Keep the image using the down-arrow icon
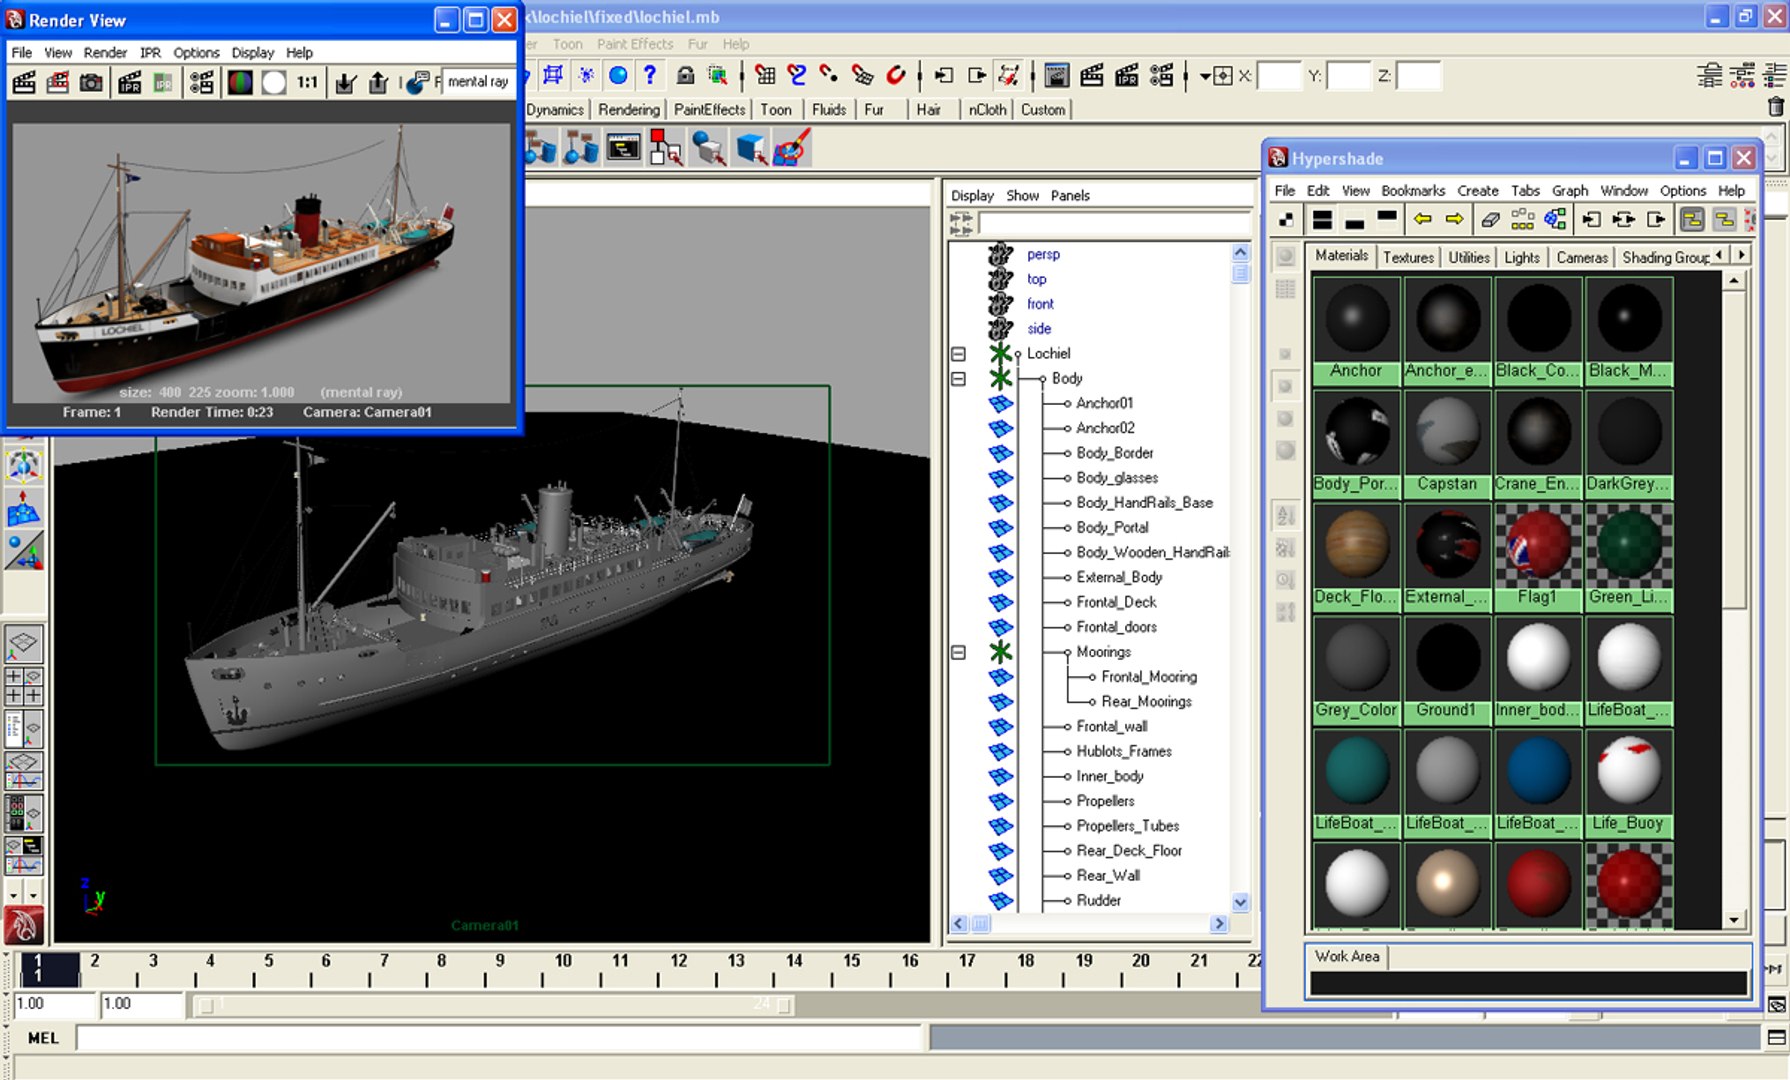Screen dimensions: 1790x1080 tap(345, 83)
